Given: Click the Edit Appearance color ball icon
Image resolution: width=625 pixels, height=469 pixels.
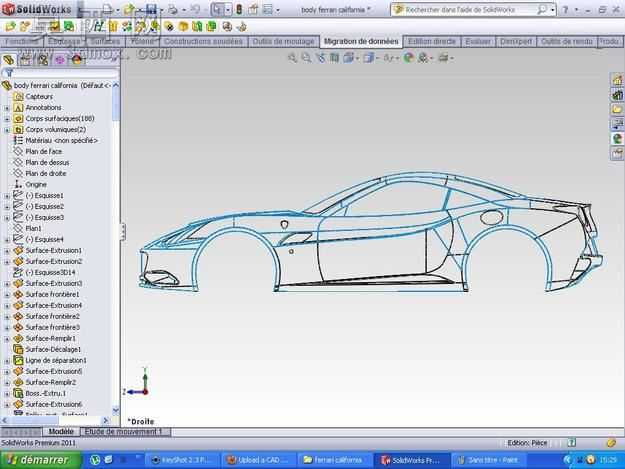Looking at the screenshot, I should [408, 58].
